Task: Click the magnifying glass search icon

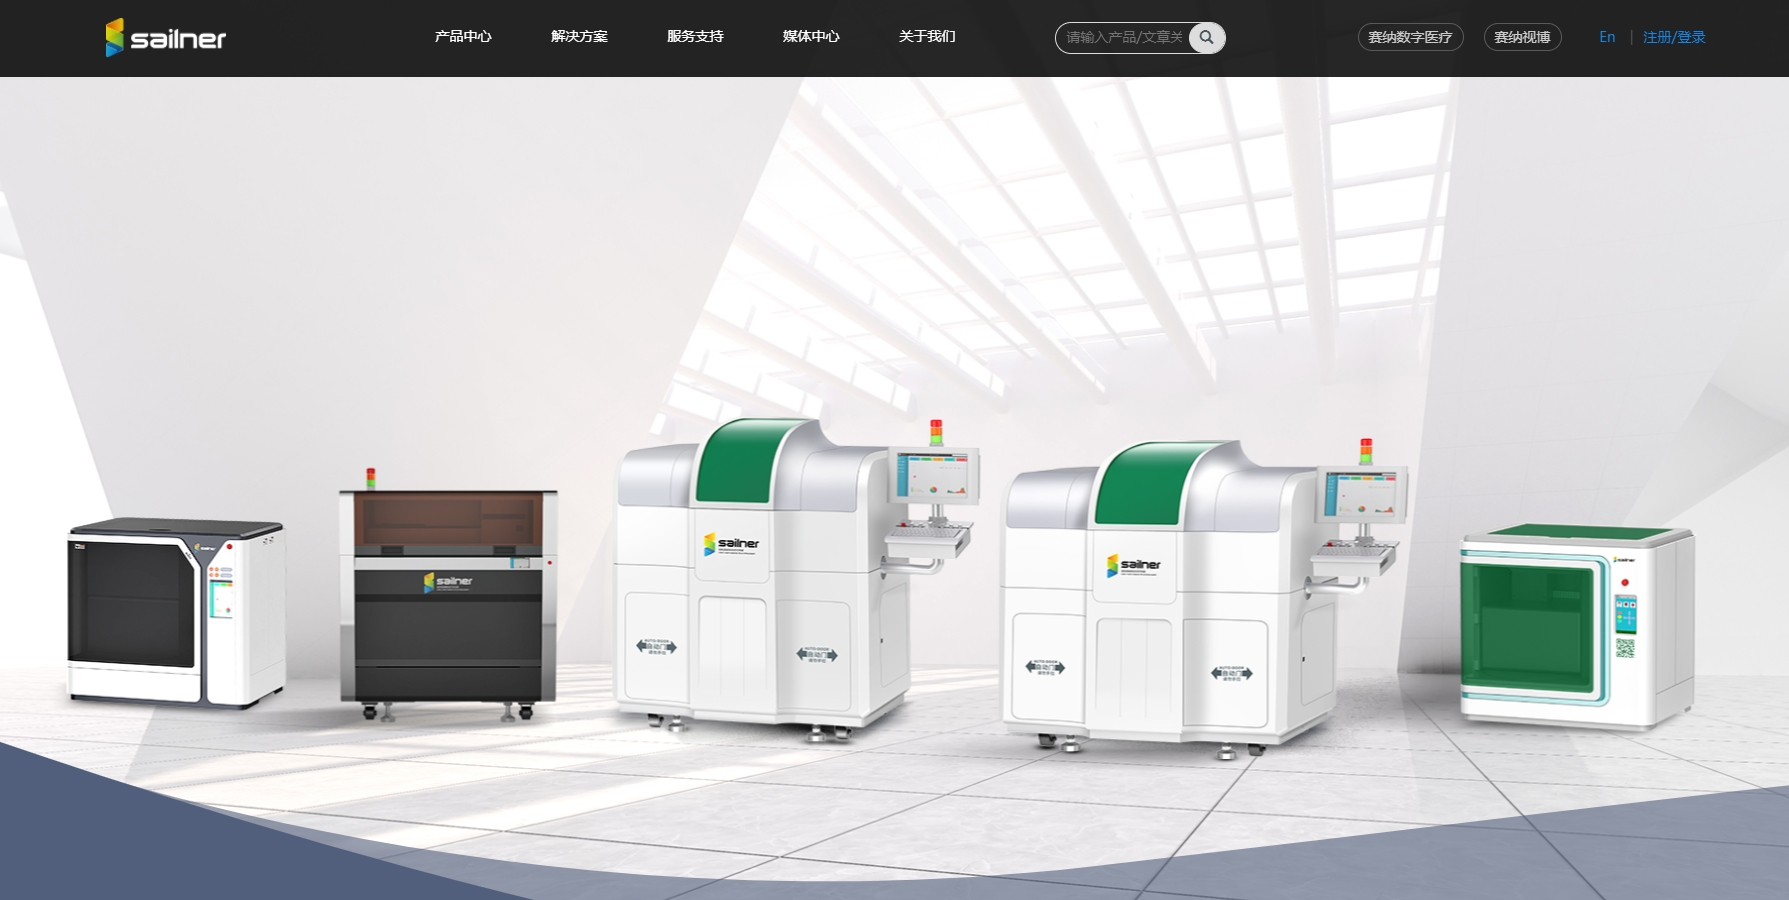Action: click(x=1207, y=38)
